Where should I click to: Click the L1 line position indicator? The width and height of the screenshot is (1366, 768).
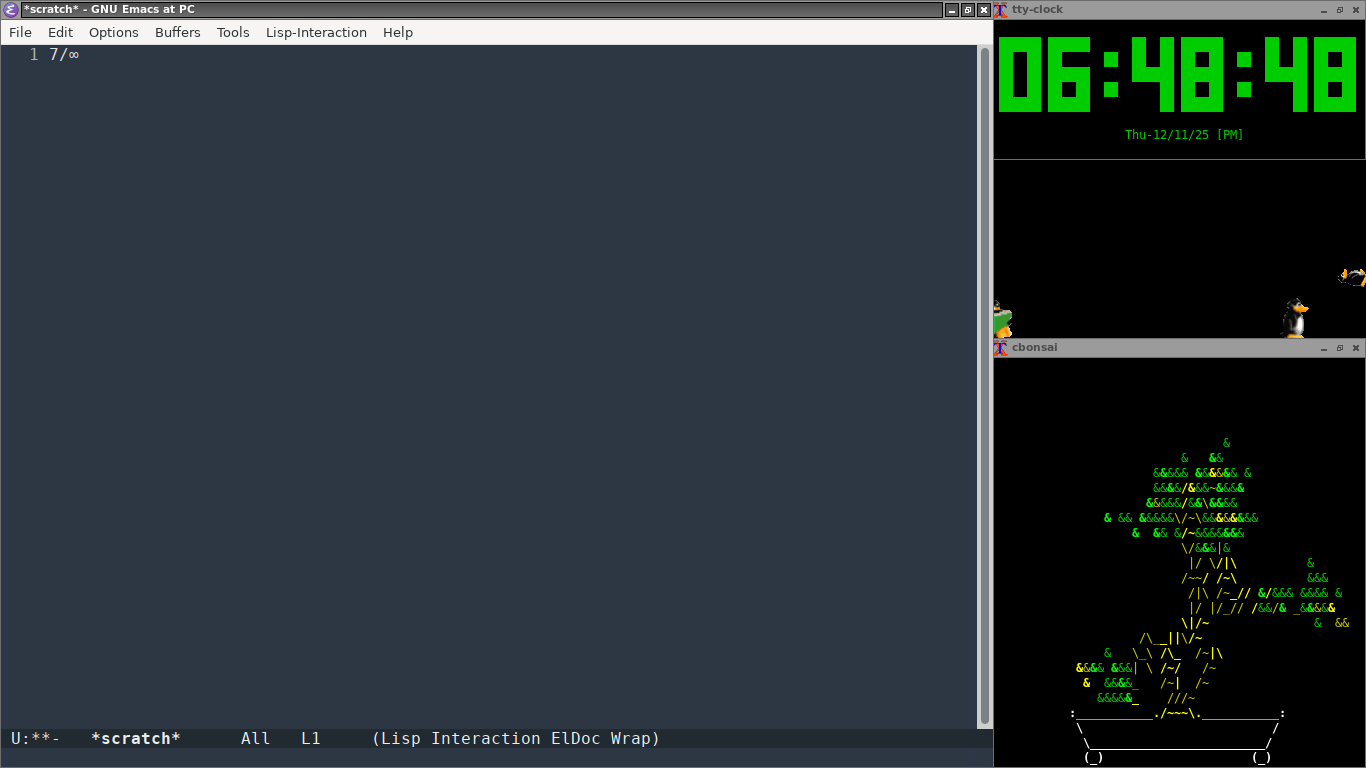point(311,739)
